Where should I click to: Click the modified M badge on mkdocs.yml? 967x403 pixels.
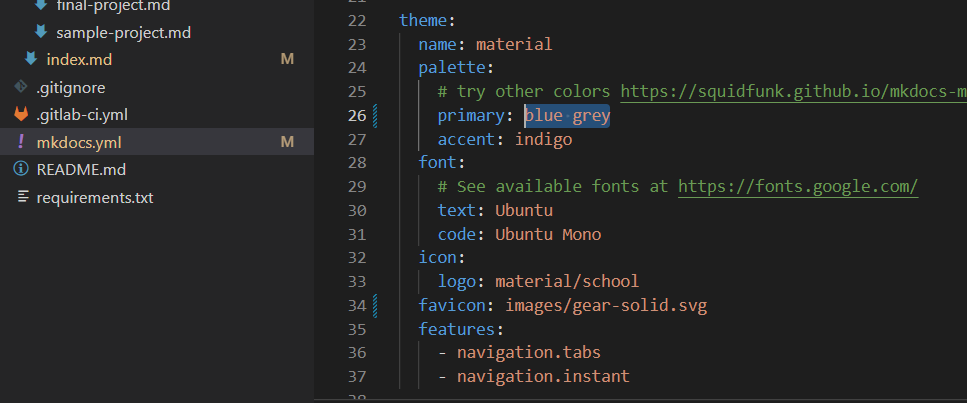point(287,142)
